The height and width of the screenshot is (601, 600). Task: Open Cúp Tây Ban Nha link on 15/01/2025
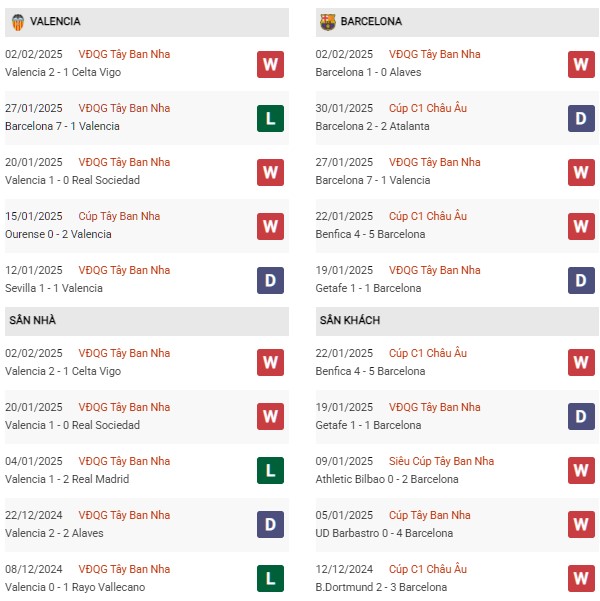(119, 216)
